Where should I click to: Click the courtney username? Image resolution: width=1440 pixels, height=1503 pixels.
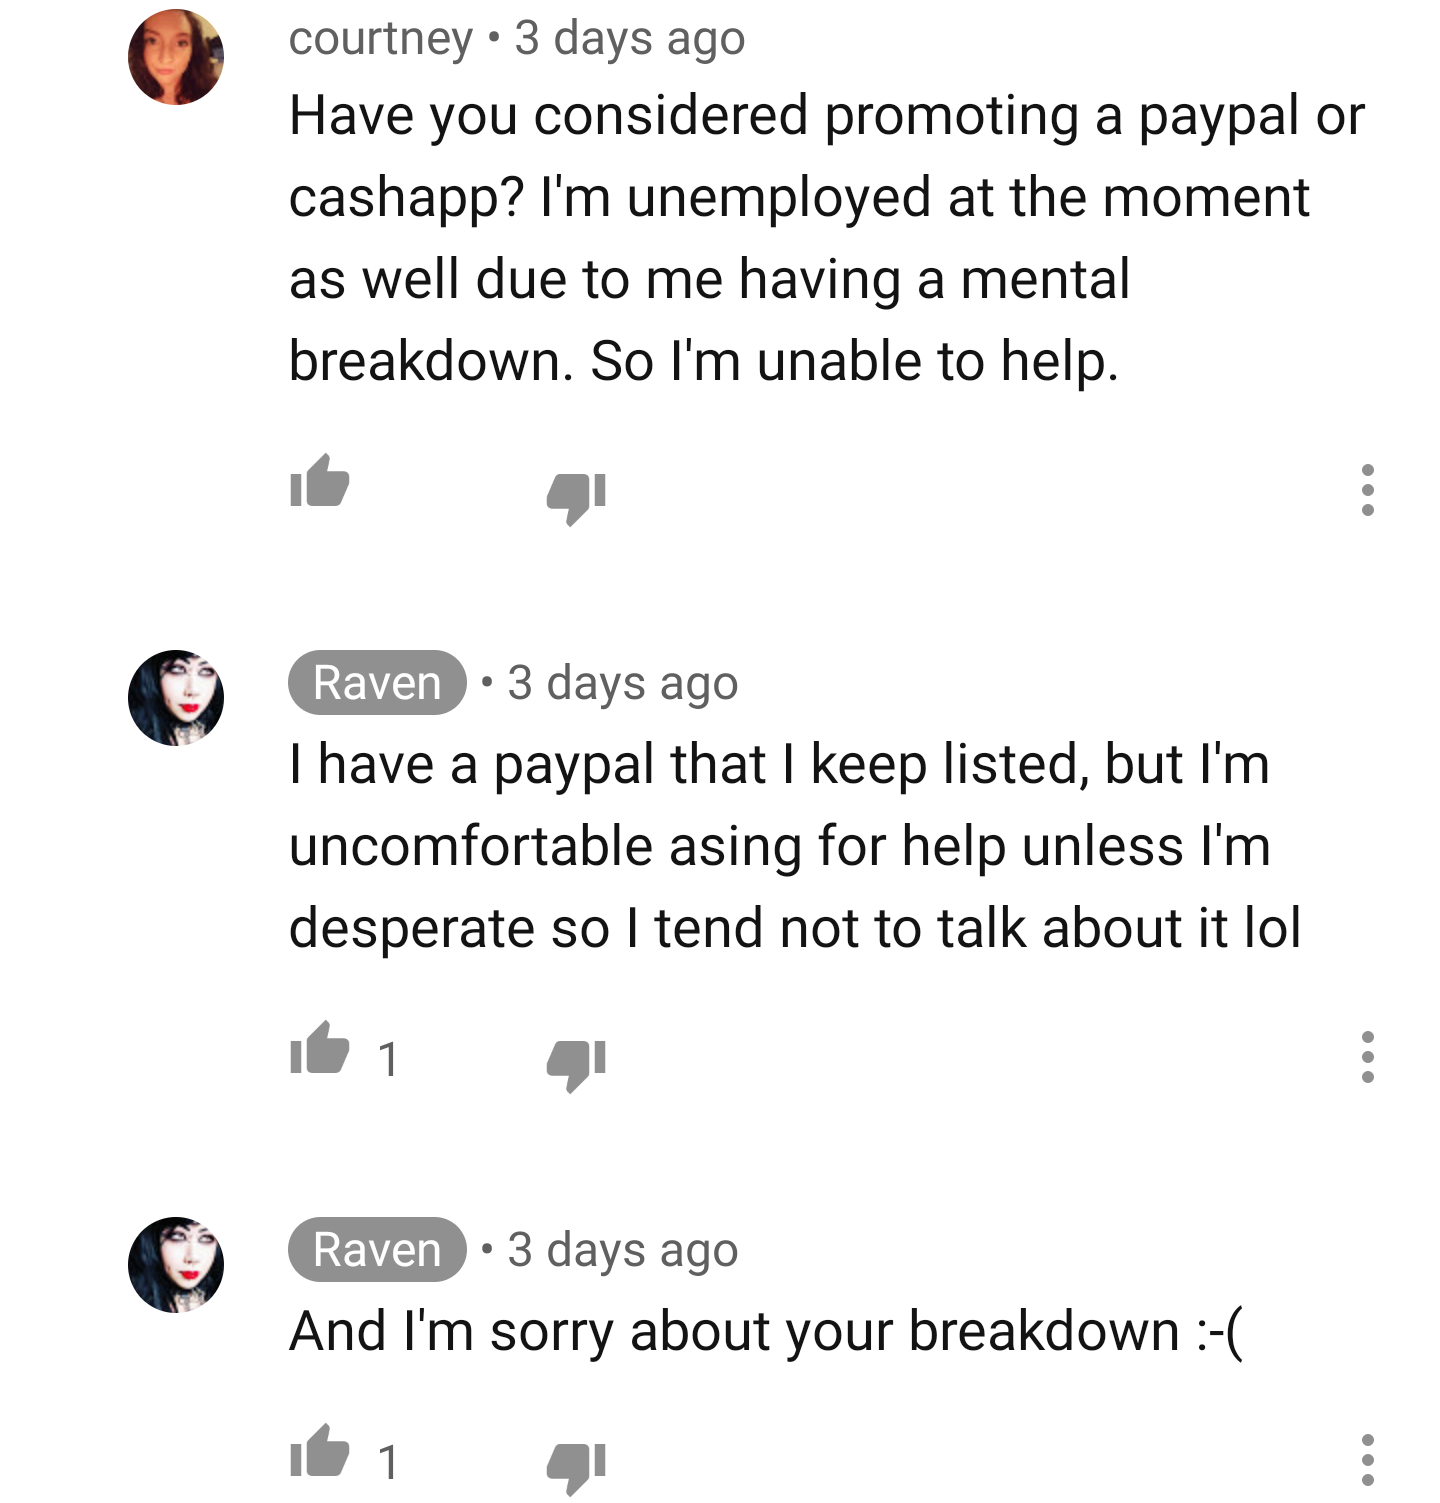[x=380, y=40]
